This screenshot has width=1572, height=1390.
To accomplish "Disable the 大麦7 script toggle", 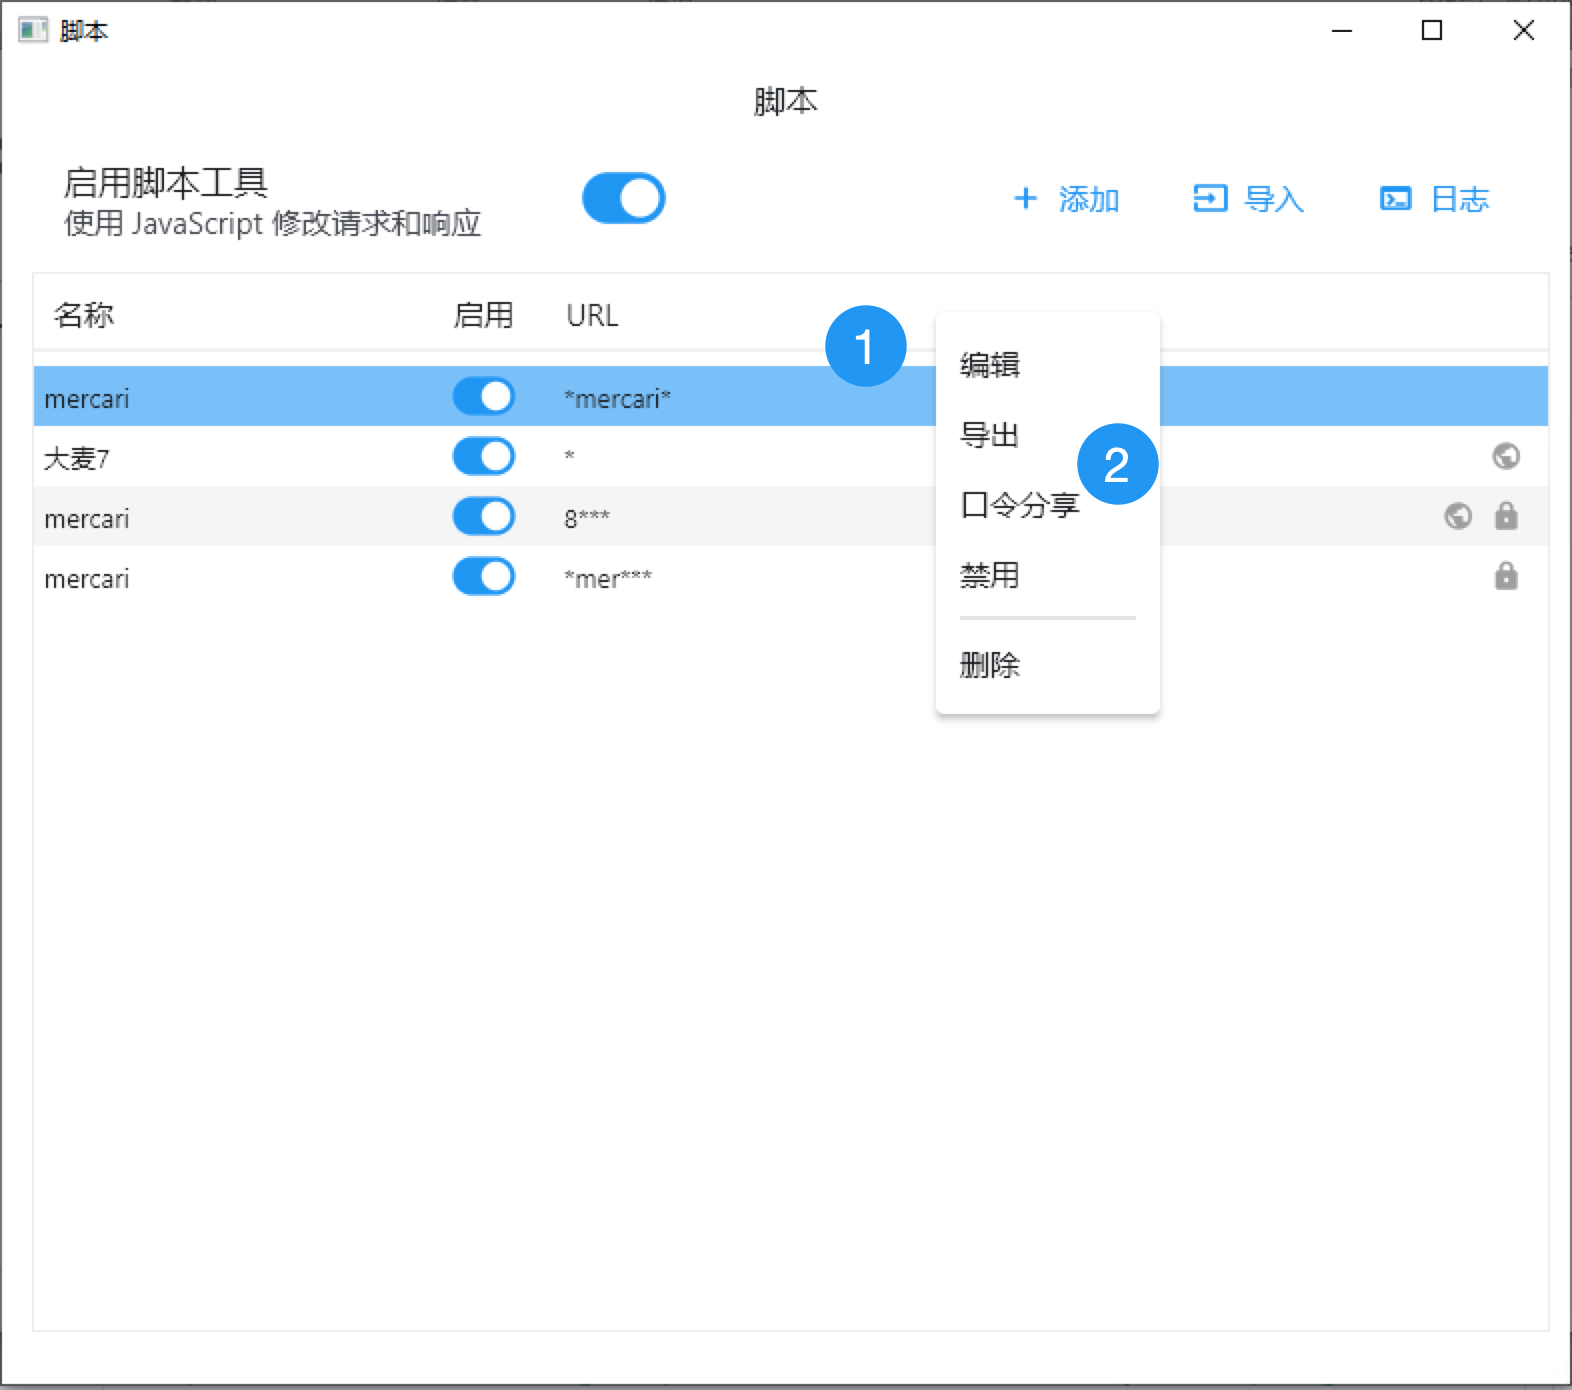I will coord(483,456).
